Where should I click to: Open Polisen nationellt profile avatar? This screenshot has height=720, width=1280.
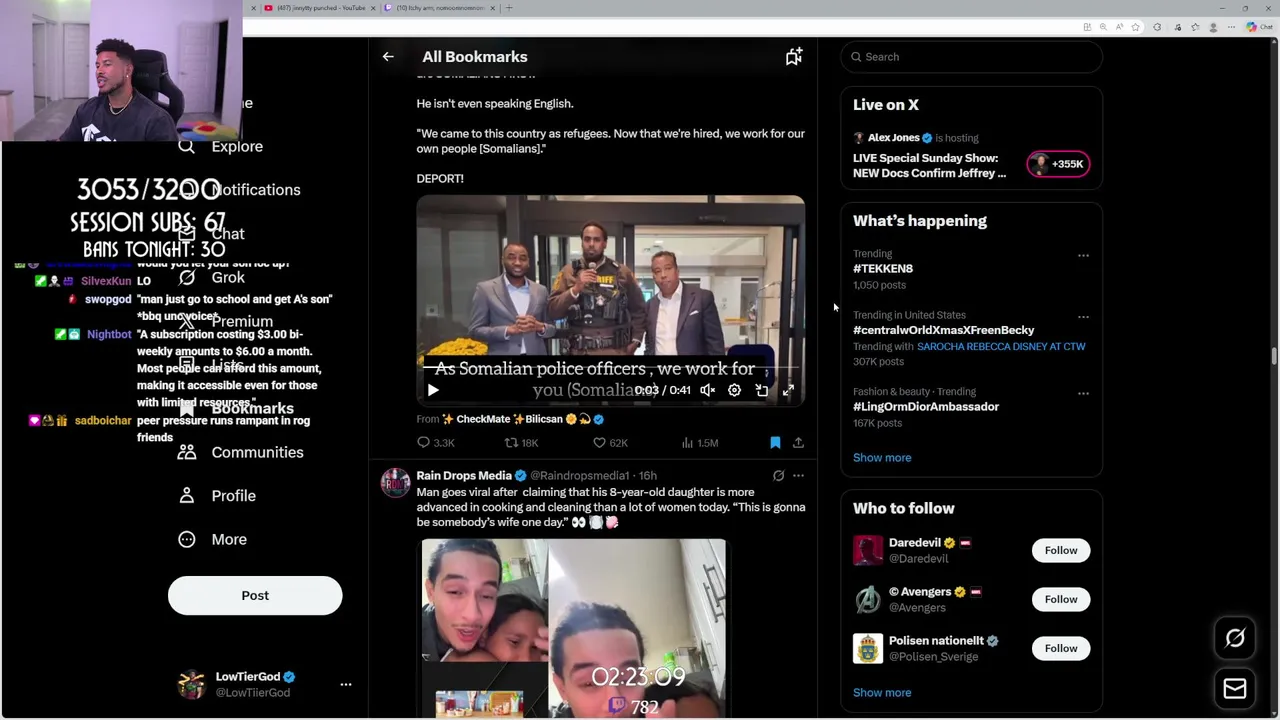pos(868,649)
